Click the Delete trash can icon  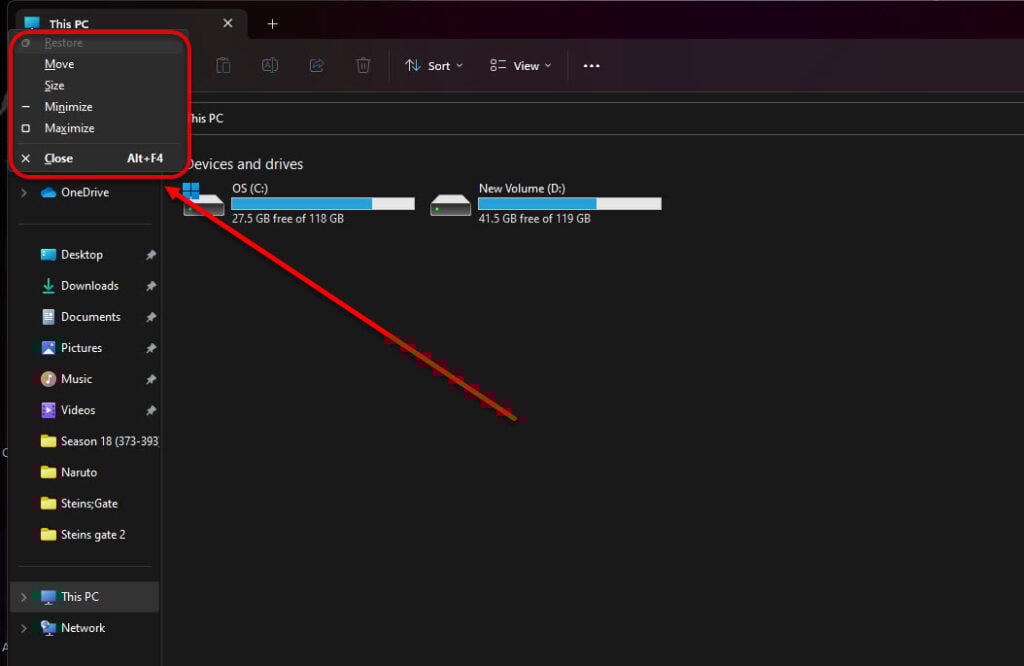point(363,66)
